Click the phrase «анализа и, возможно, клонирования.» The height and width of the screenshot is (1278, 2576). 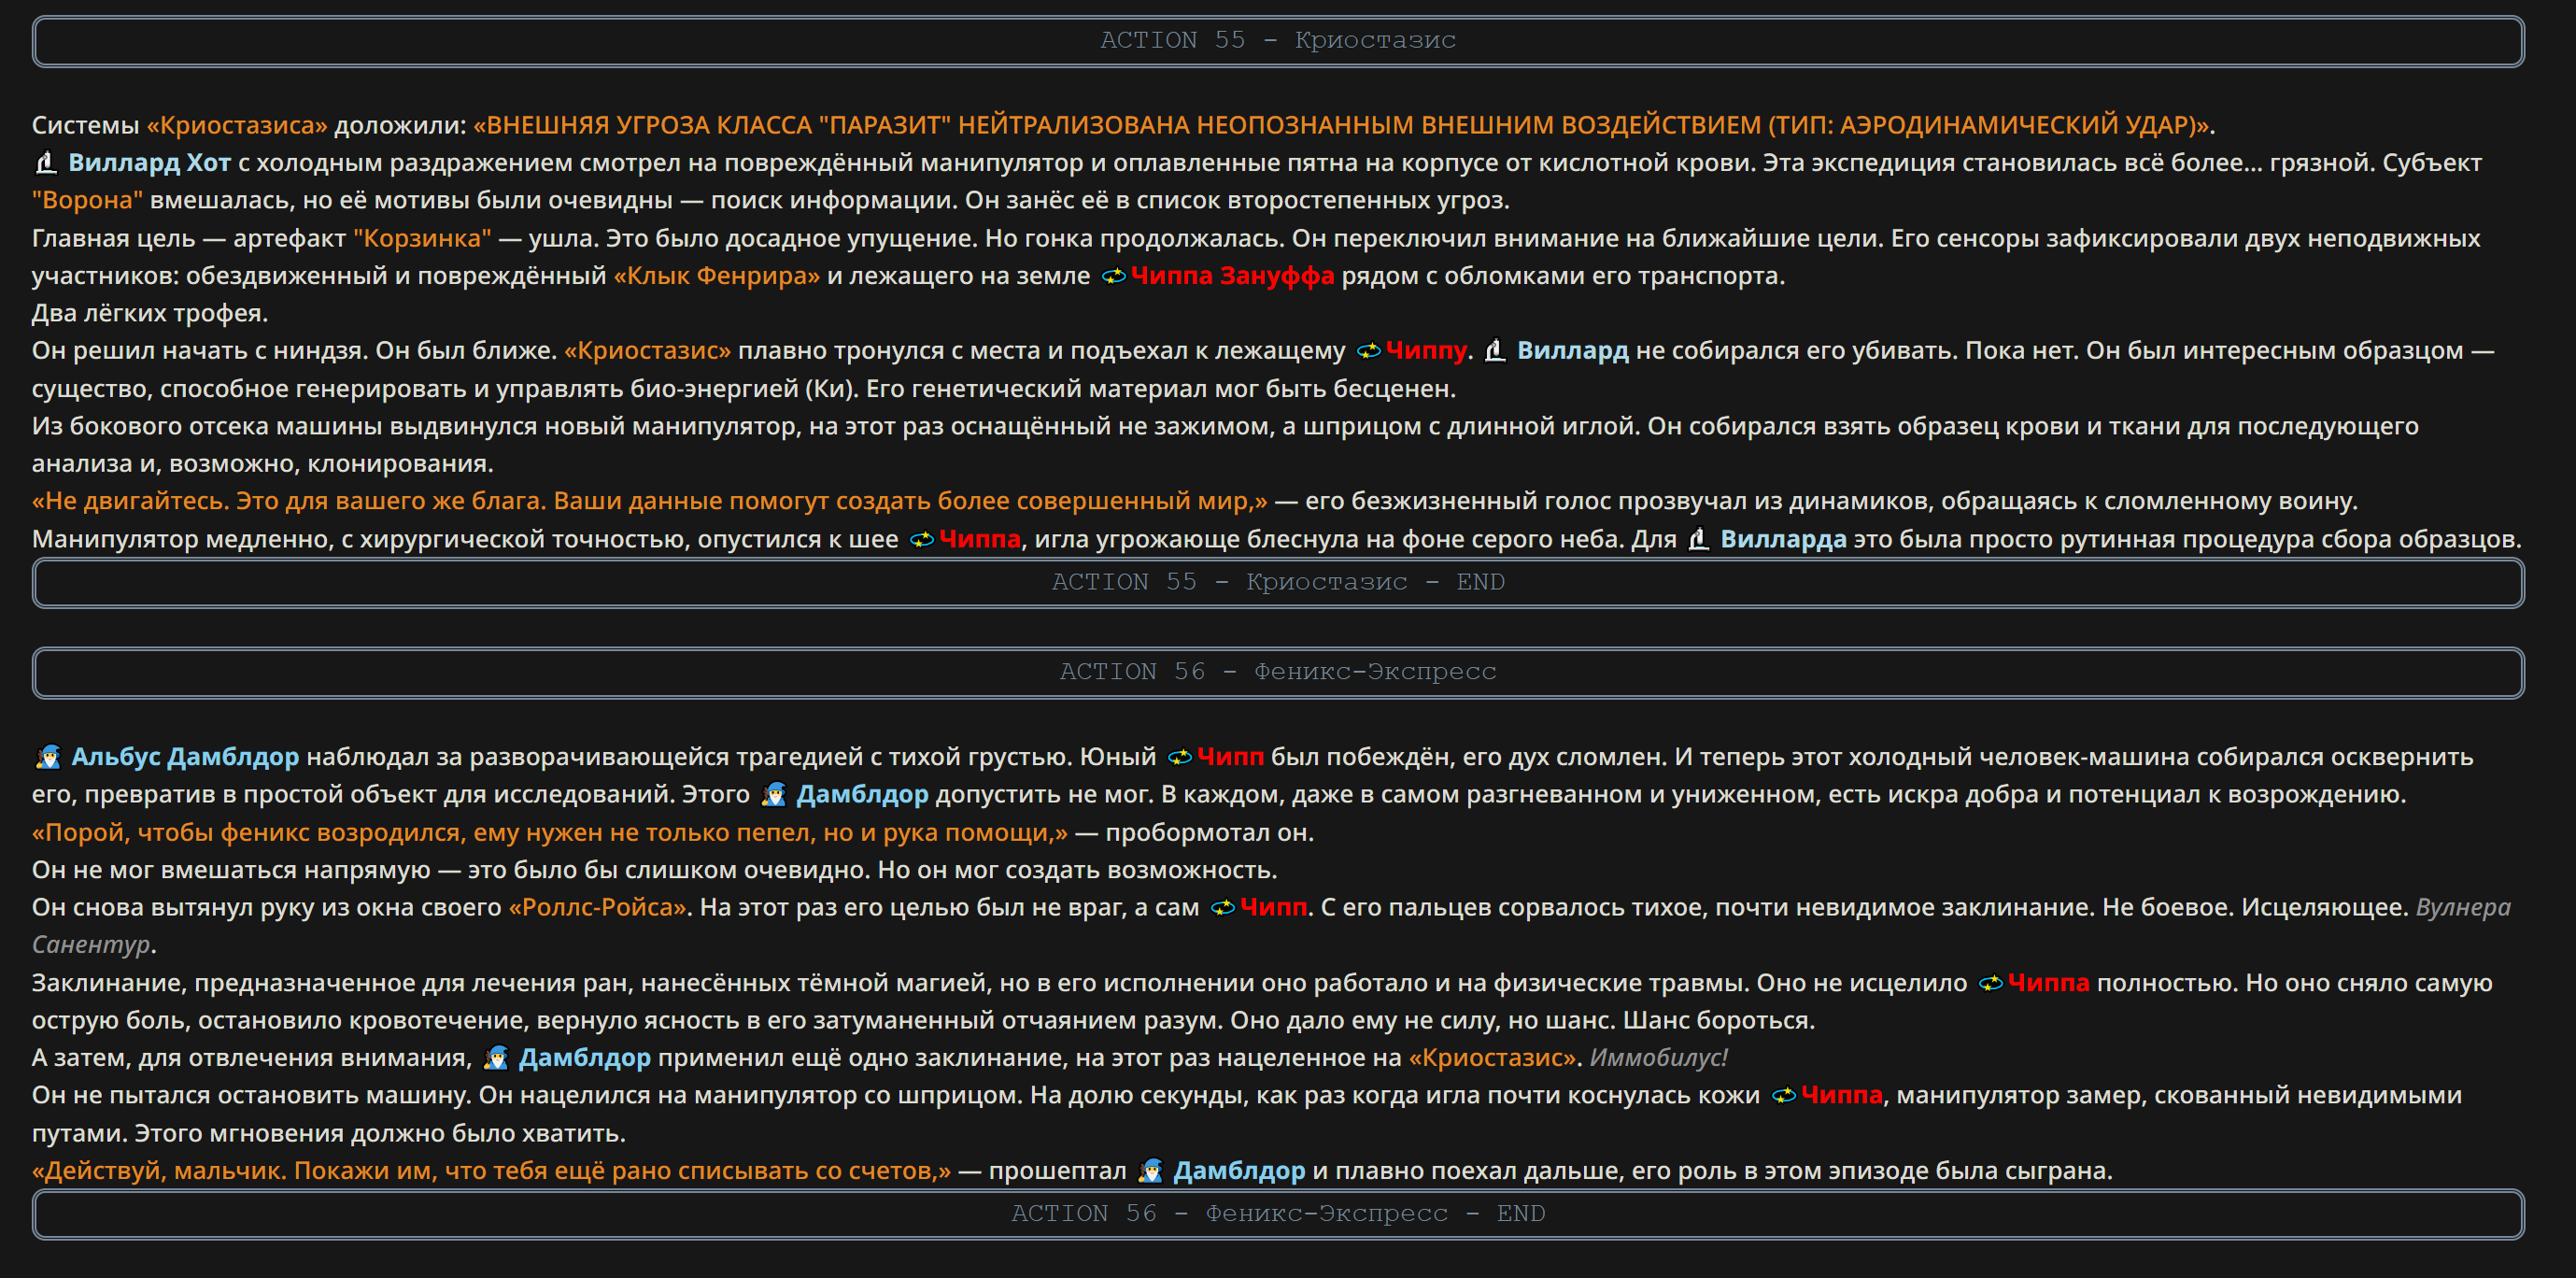tap(263, 464)
